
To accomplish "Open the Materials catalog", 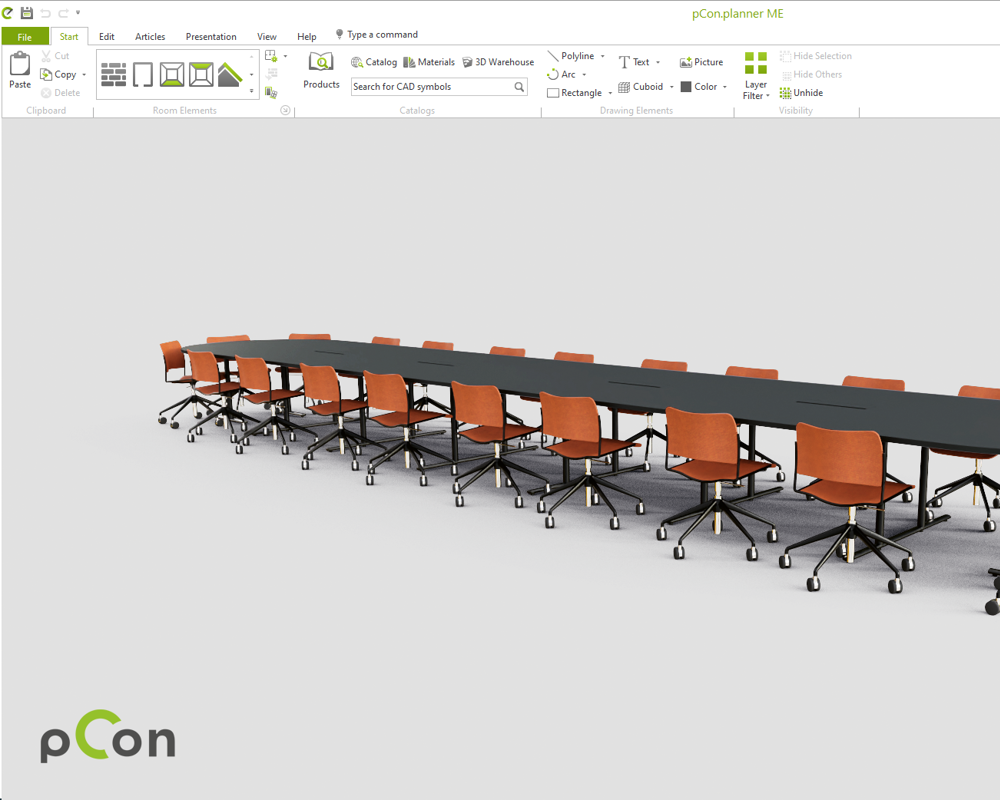I will pyautogui.click(x=429, y=62).
